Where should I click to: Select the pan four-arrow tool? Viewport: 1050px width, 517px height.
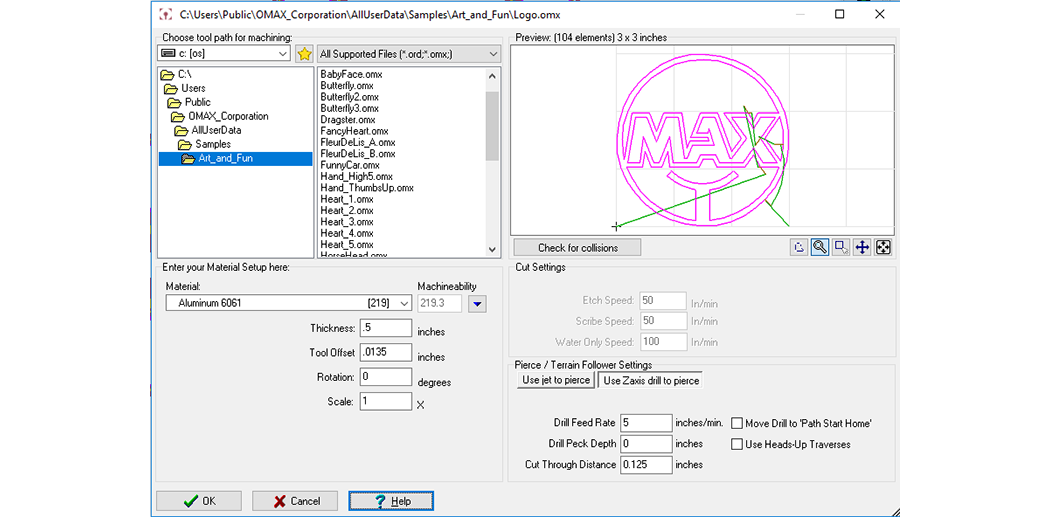tap(862, 247)
